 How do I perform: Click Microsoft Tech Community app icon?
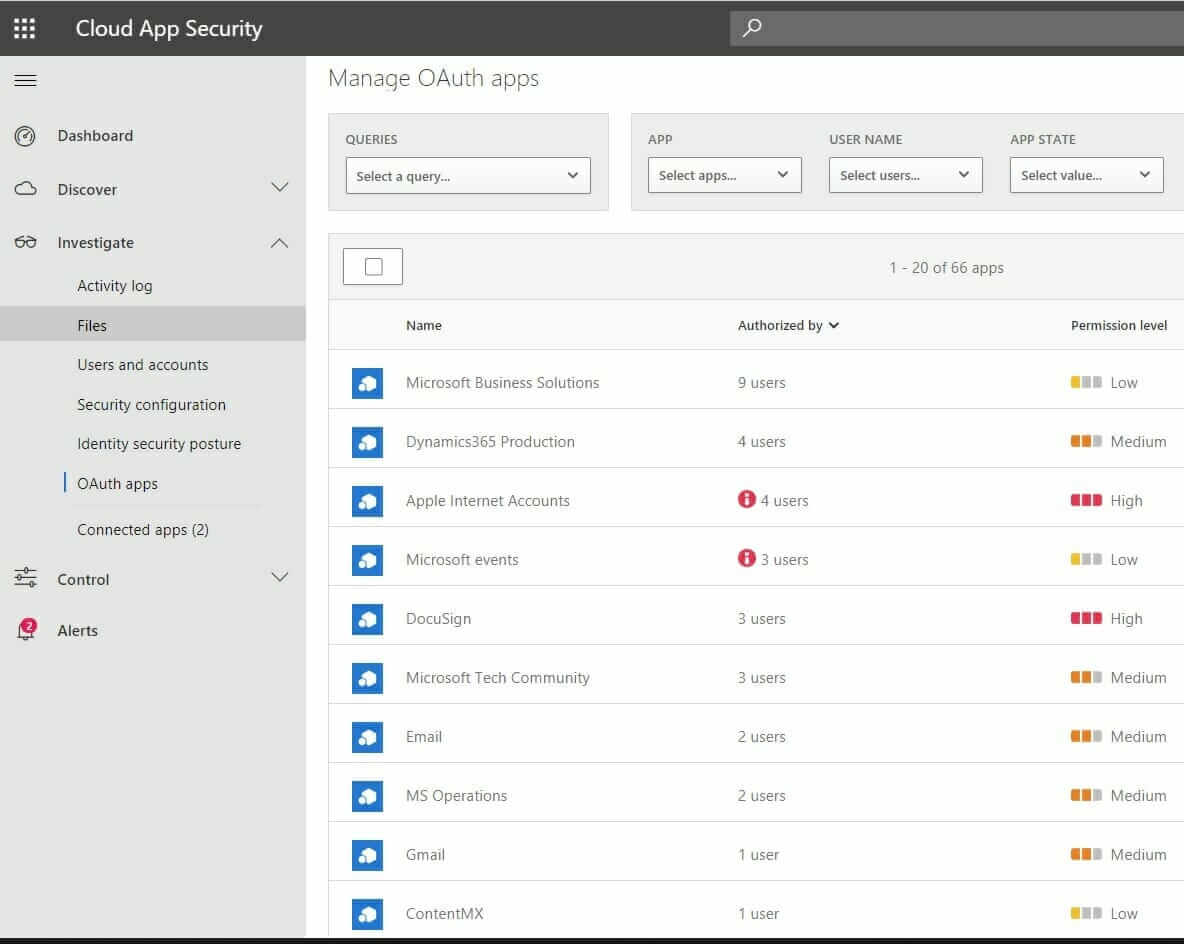(367, 677)
